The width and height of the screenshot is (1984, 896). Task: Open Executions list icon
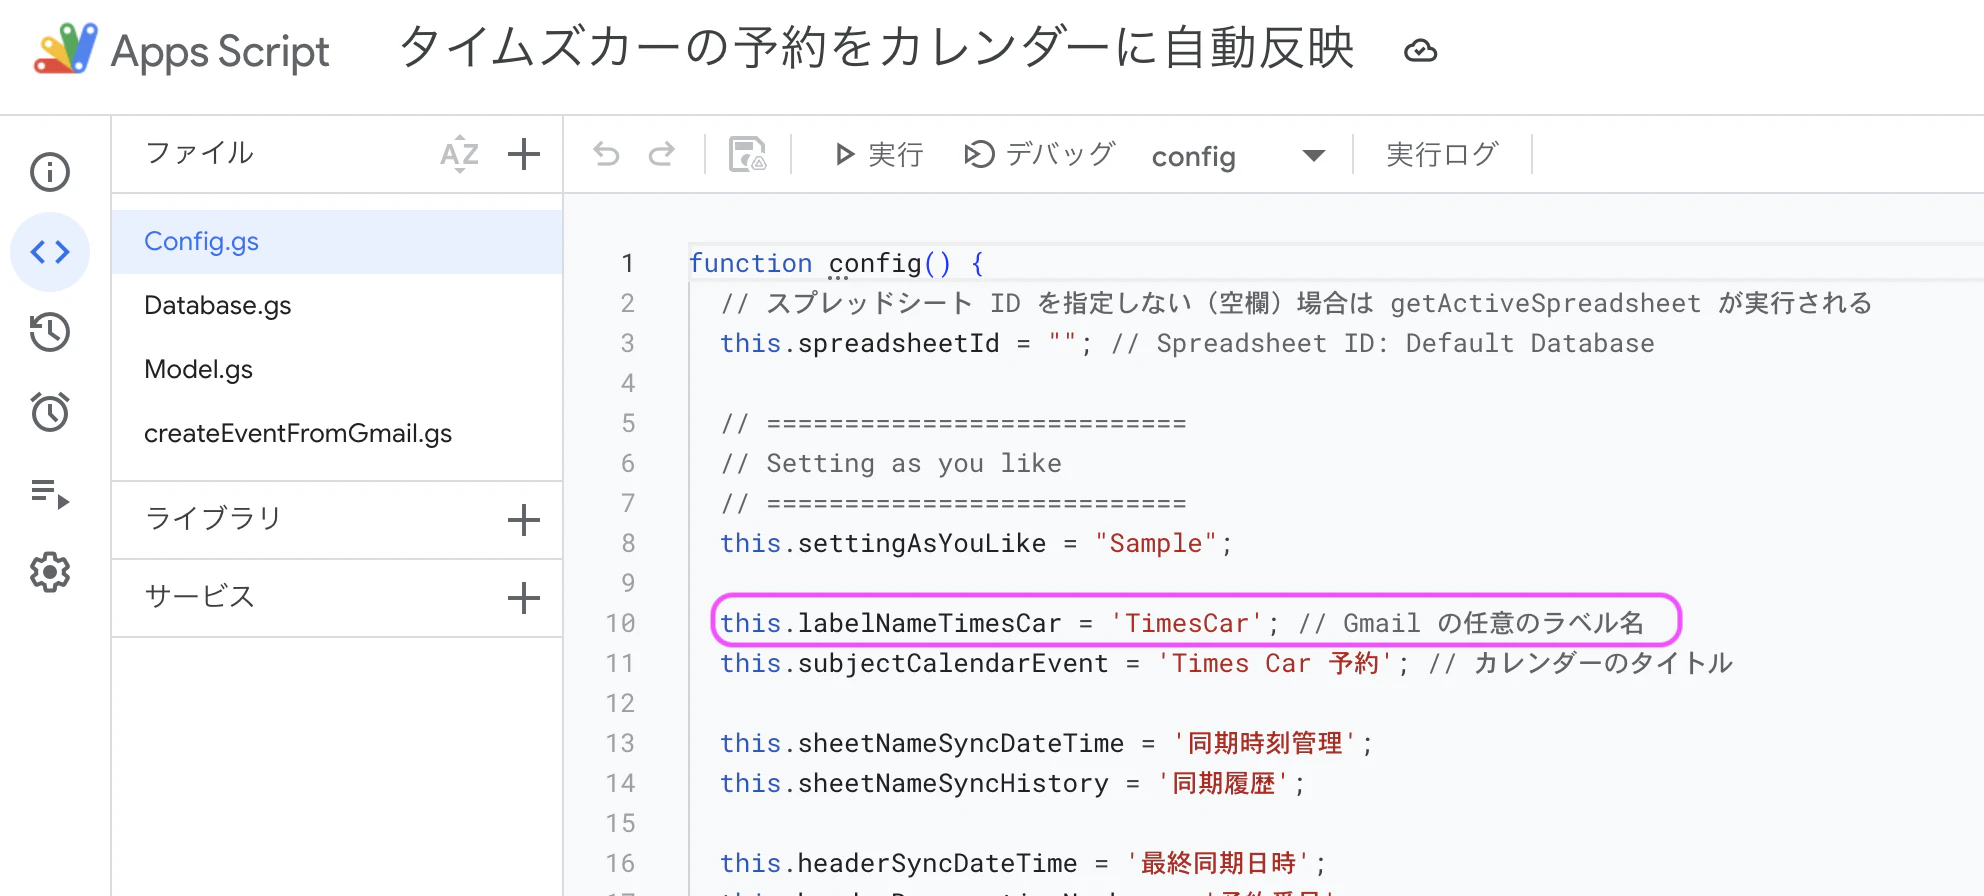(x=50, y=493)
